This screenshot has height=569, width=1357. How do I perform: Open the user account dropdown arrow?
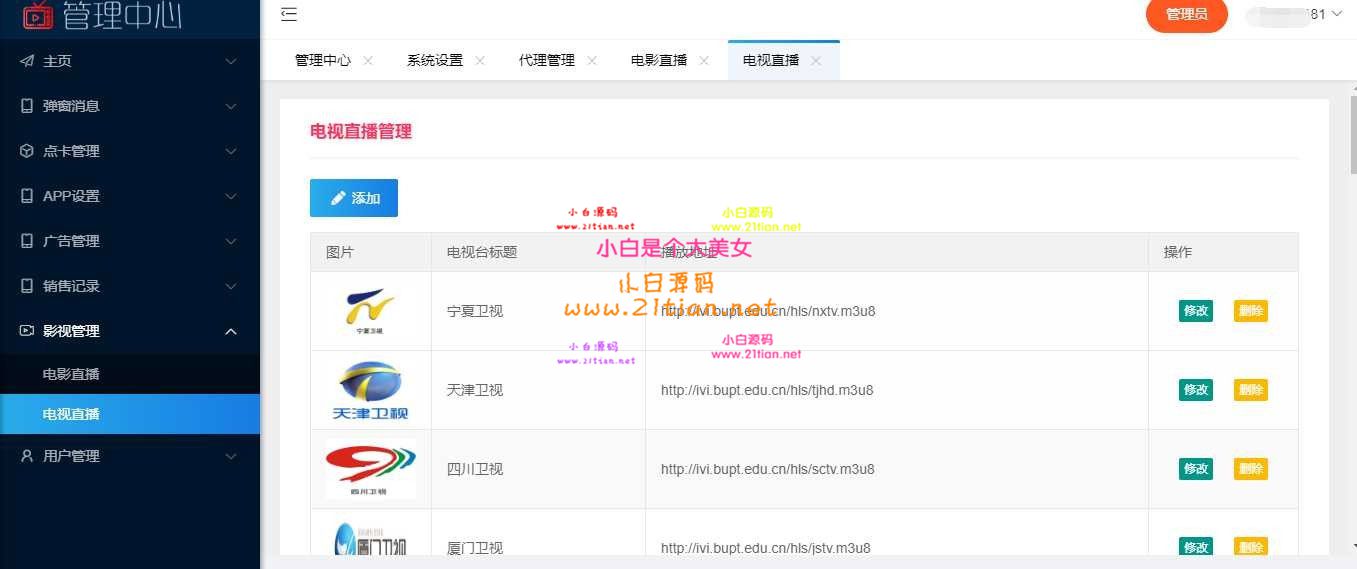[1337, 14]
